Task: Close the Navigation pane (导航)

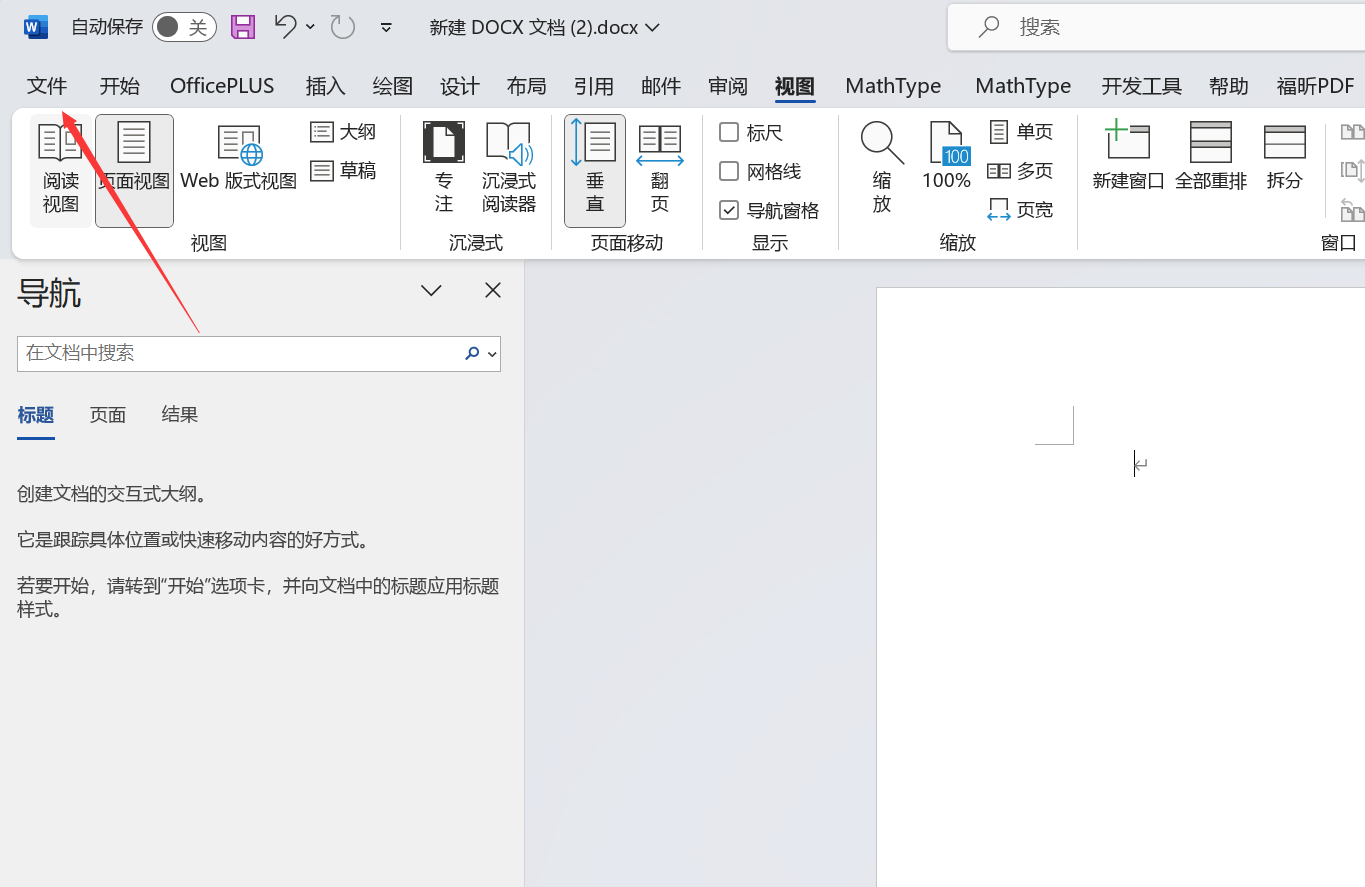Action: pos(493,290)
